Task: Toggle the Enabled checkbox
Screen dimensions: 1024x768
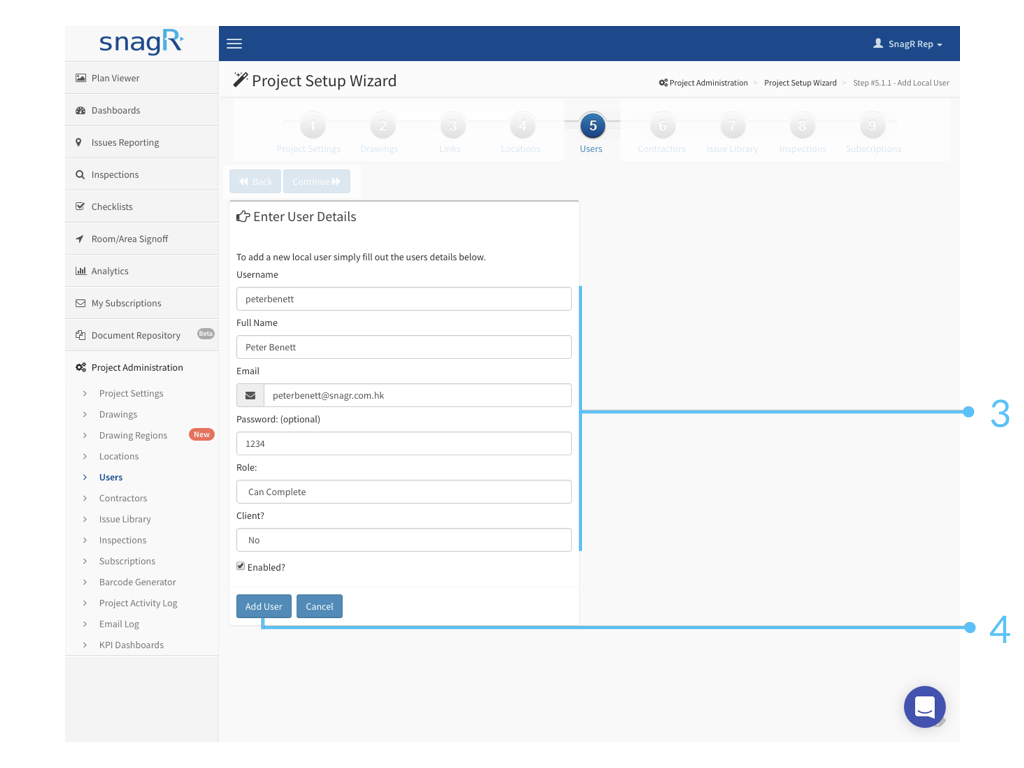Action: pyautogui.click(x=240, y=566)
